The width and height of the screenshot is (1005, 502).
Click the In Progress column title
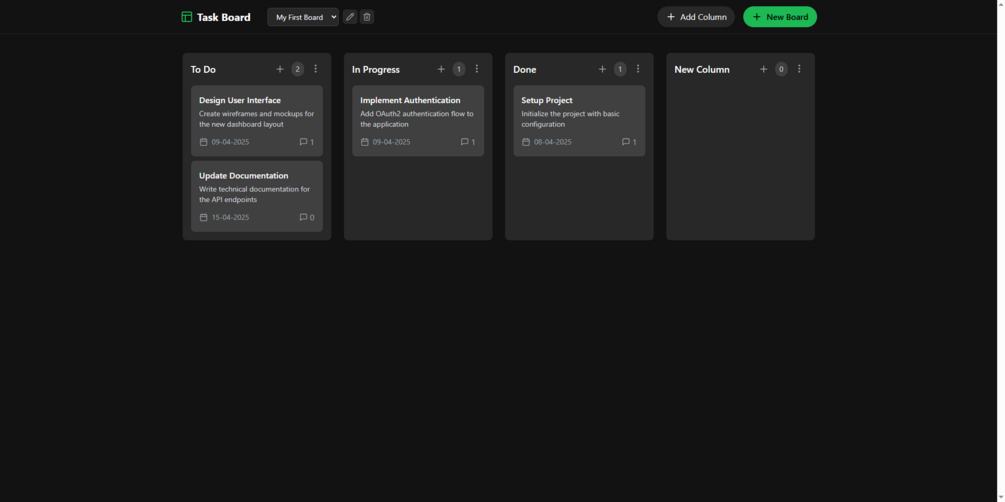point(376,69)
